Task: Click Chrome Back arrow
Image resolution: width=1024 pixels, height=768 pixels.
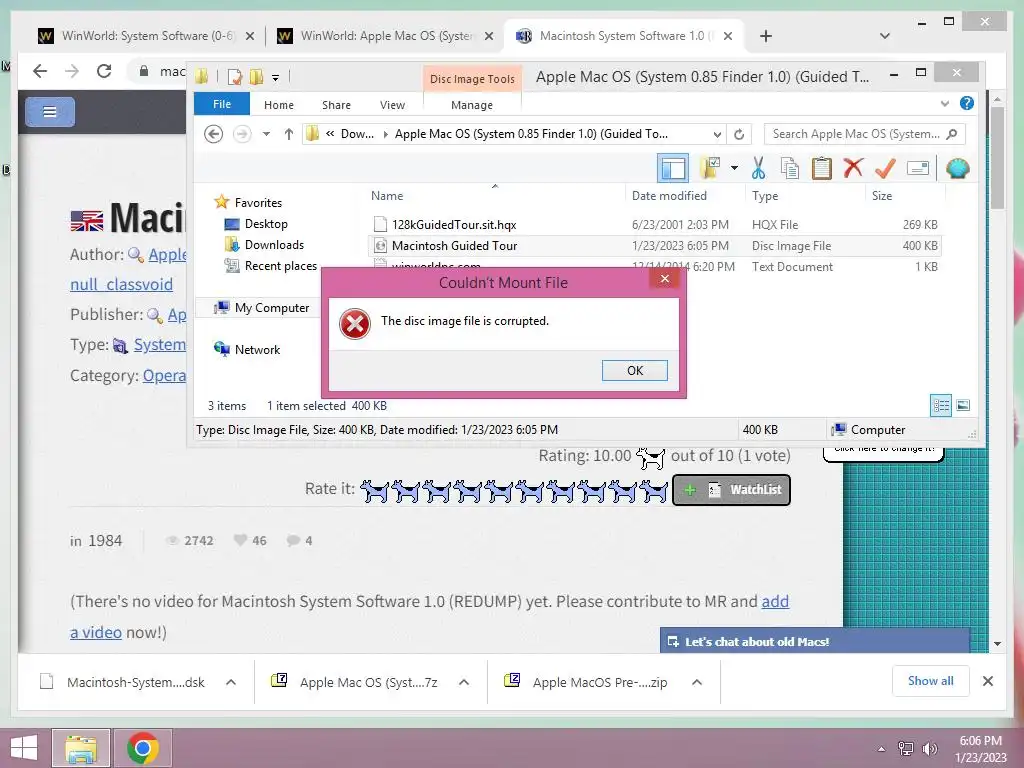Action: pyautogui.click(x=40, y=71)
